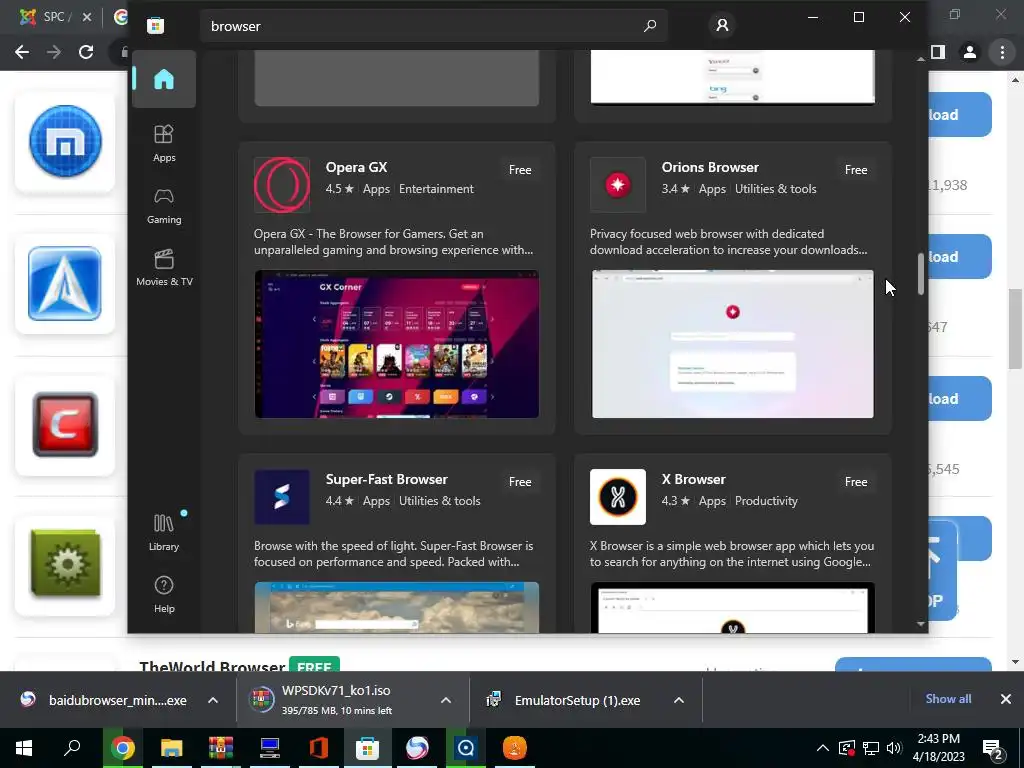Open the X Browser title
The width and height of the screenshot is (1024, 768).
click(694, 479)
